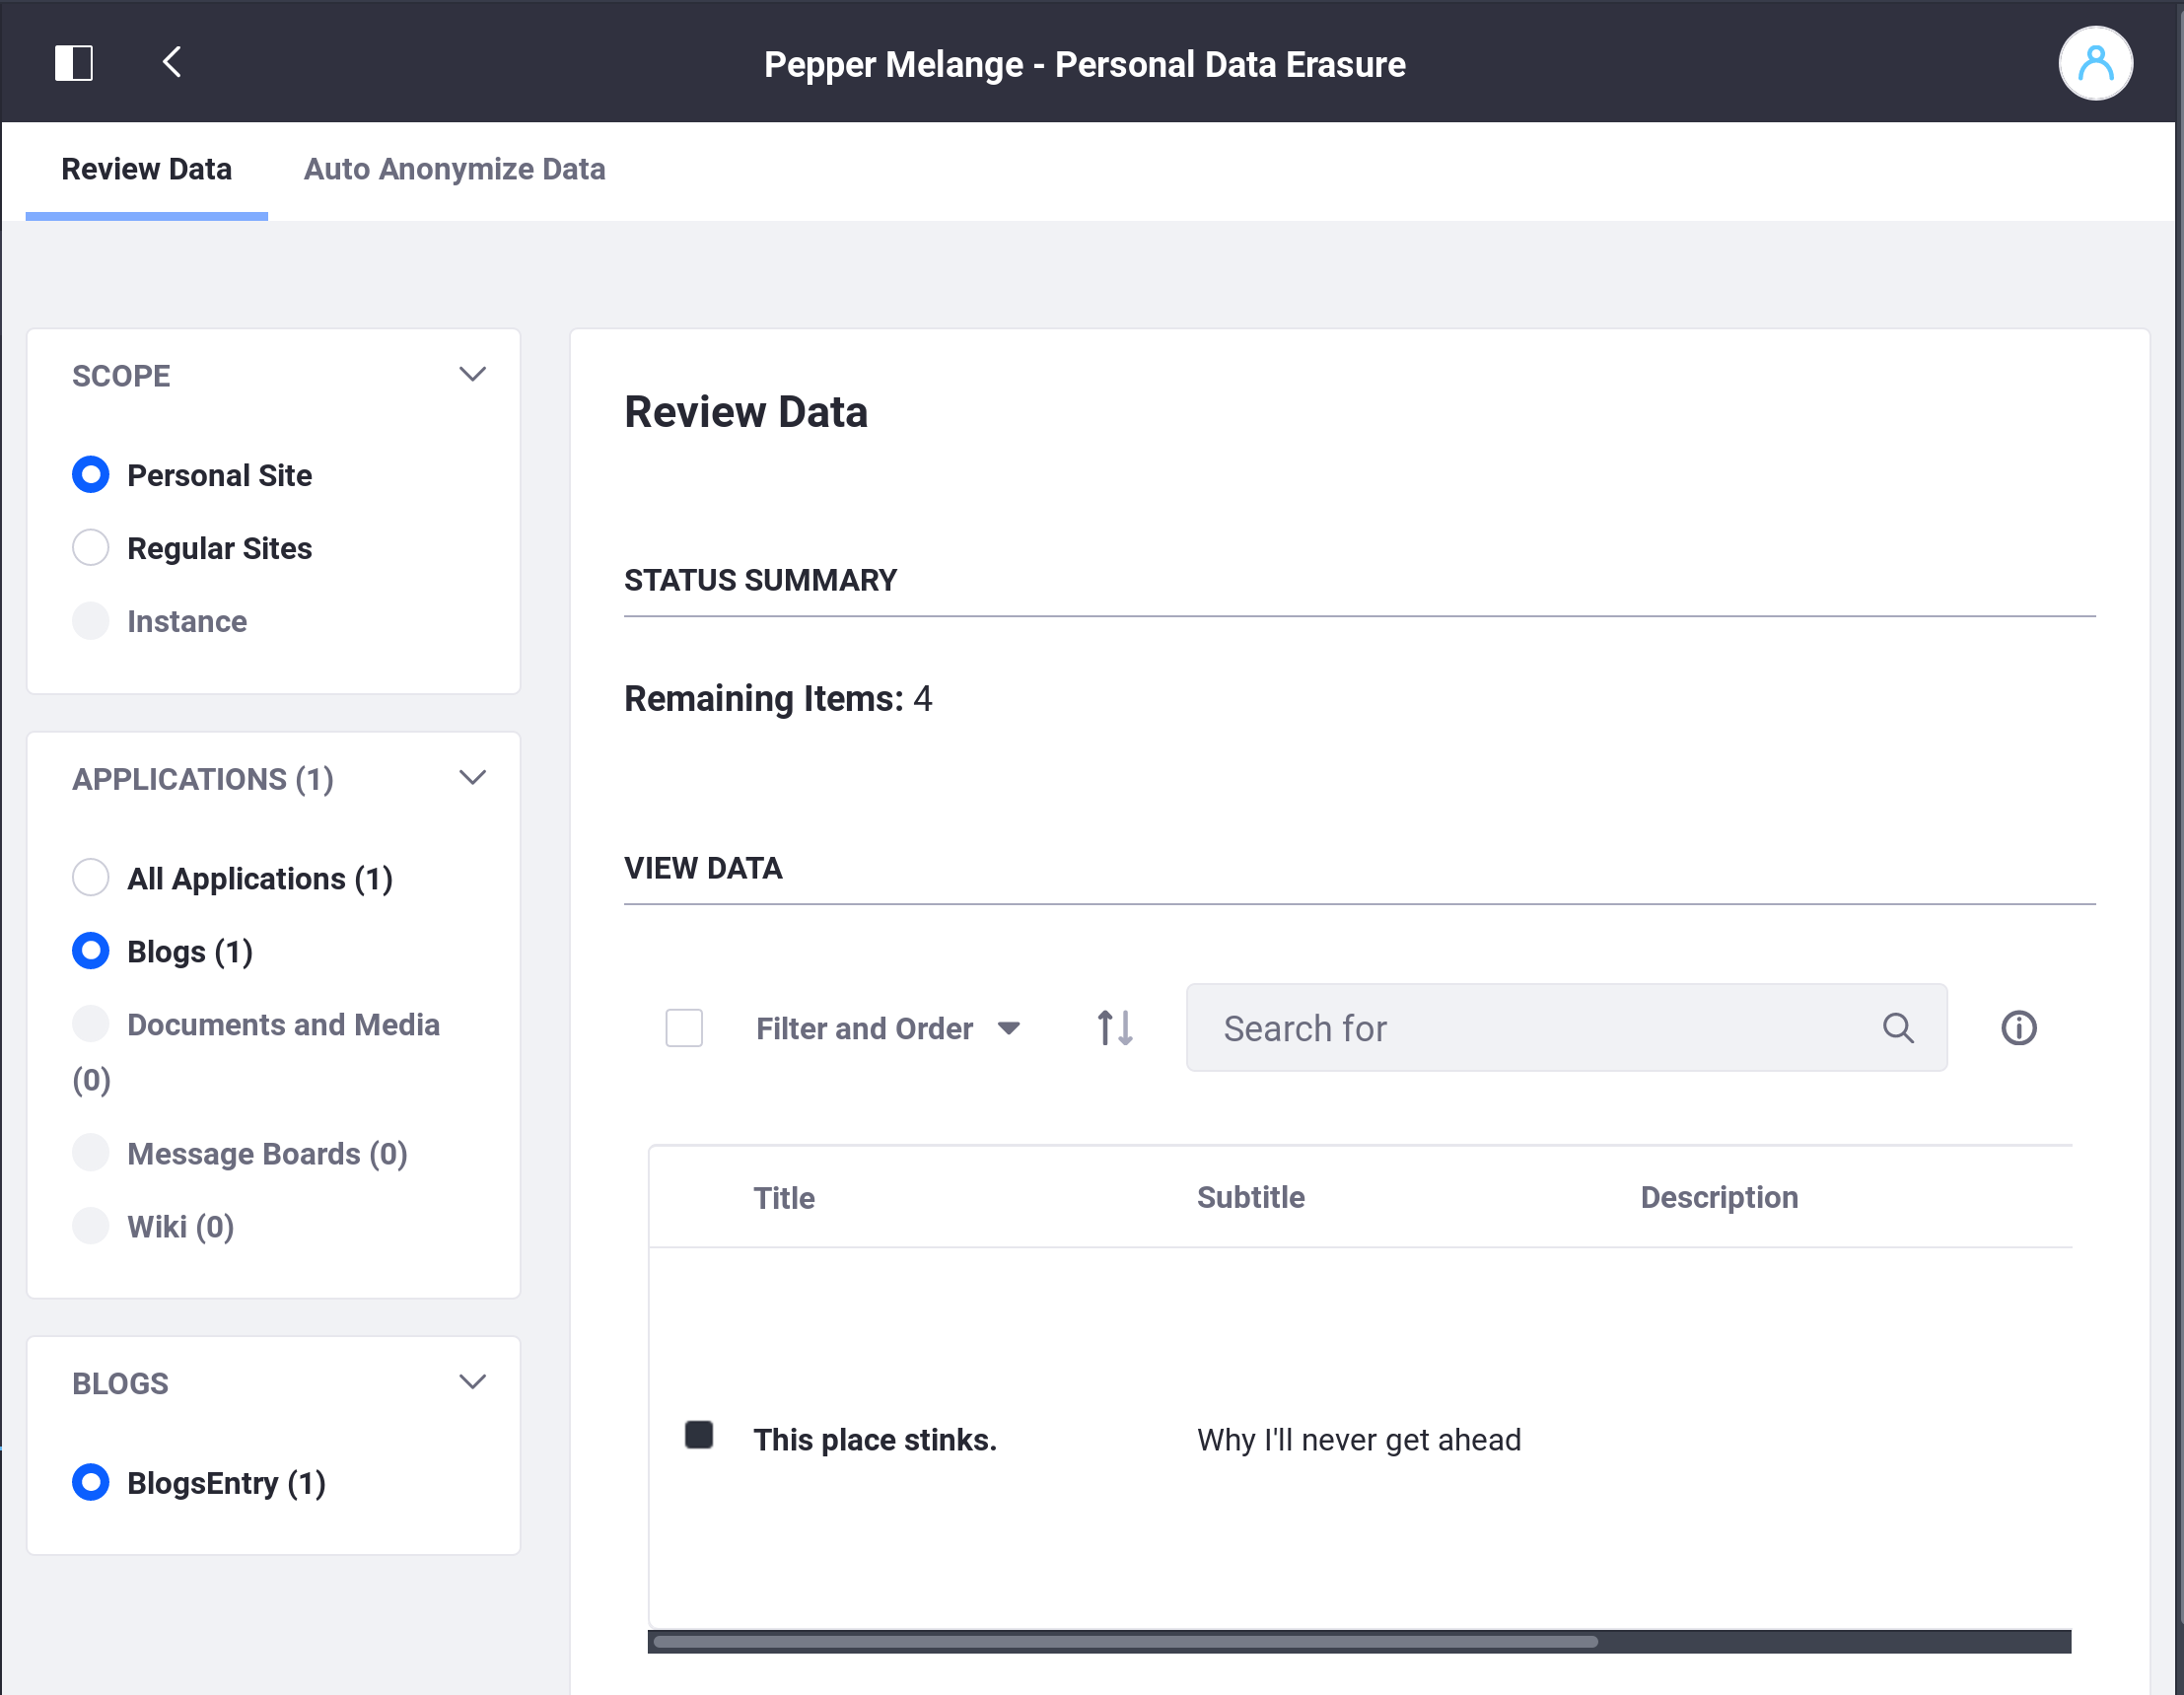Screen dimensions: 2184x1695
Task: Select the Personal Site radio button
Action: pos(91,475)
